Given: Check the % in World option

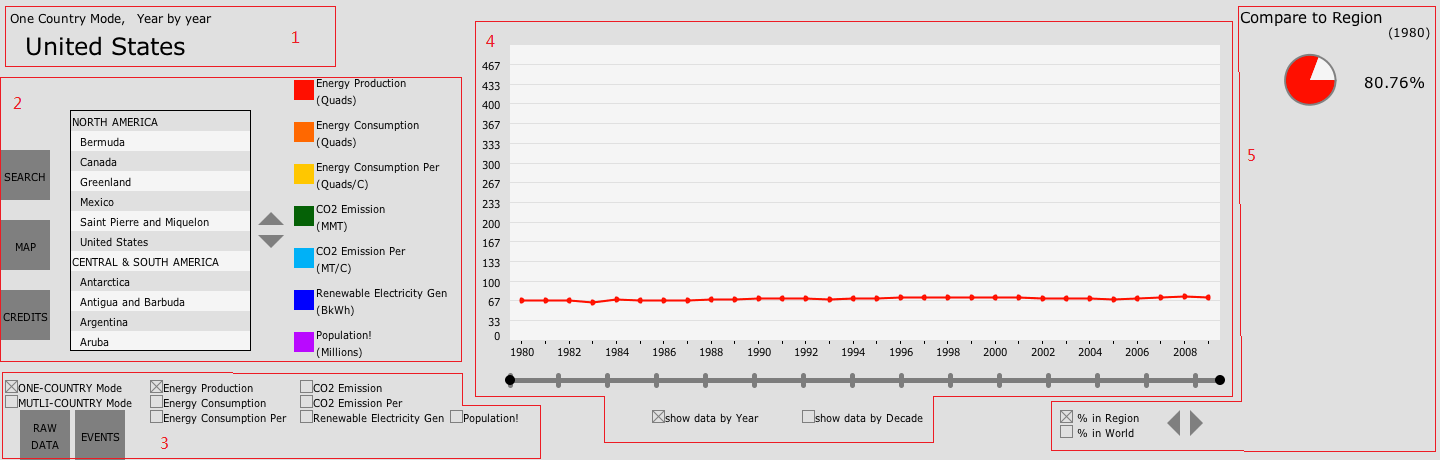Looking at the screenshot, I should pyautogui.click(x=1066, y=432).
